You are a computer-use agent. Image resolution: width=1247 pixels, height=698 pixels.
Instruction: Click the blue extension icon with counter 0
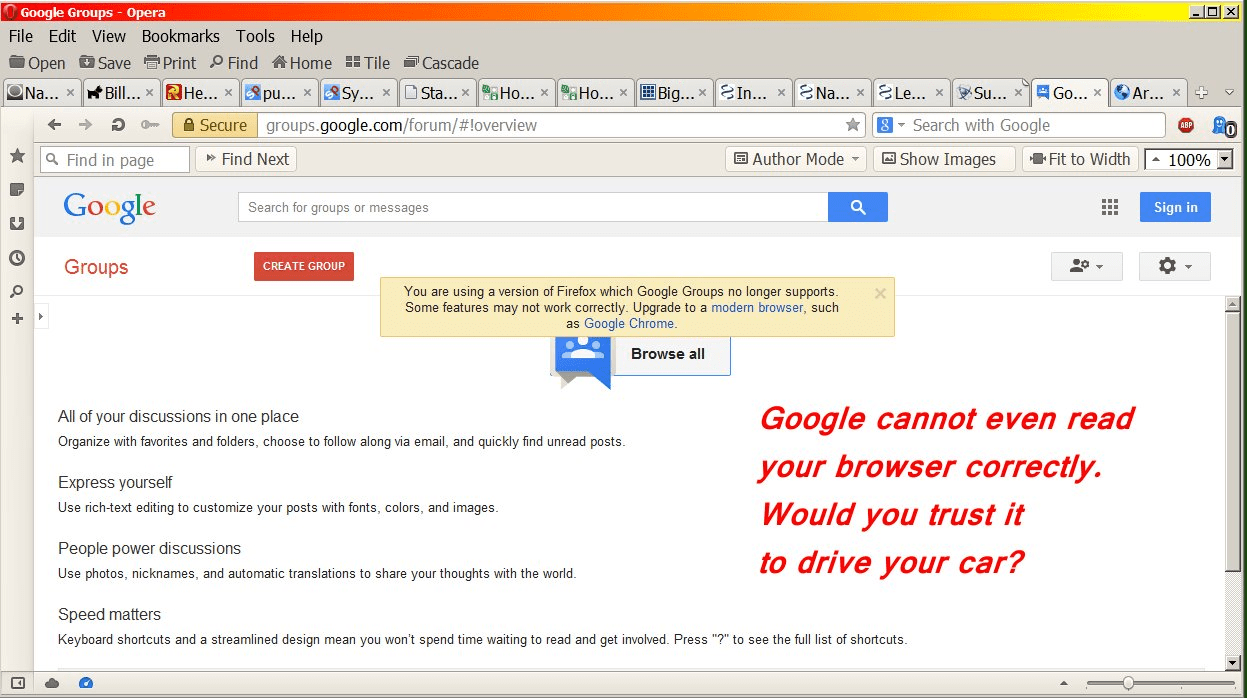pyautogui.click(x=1223, y=126)
